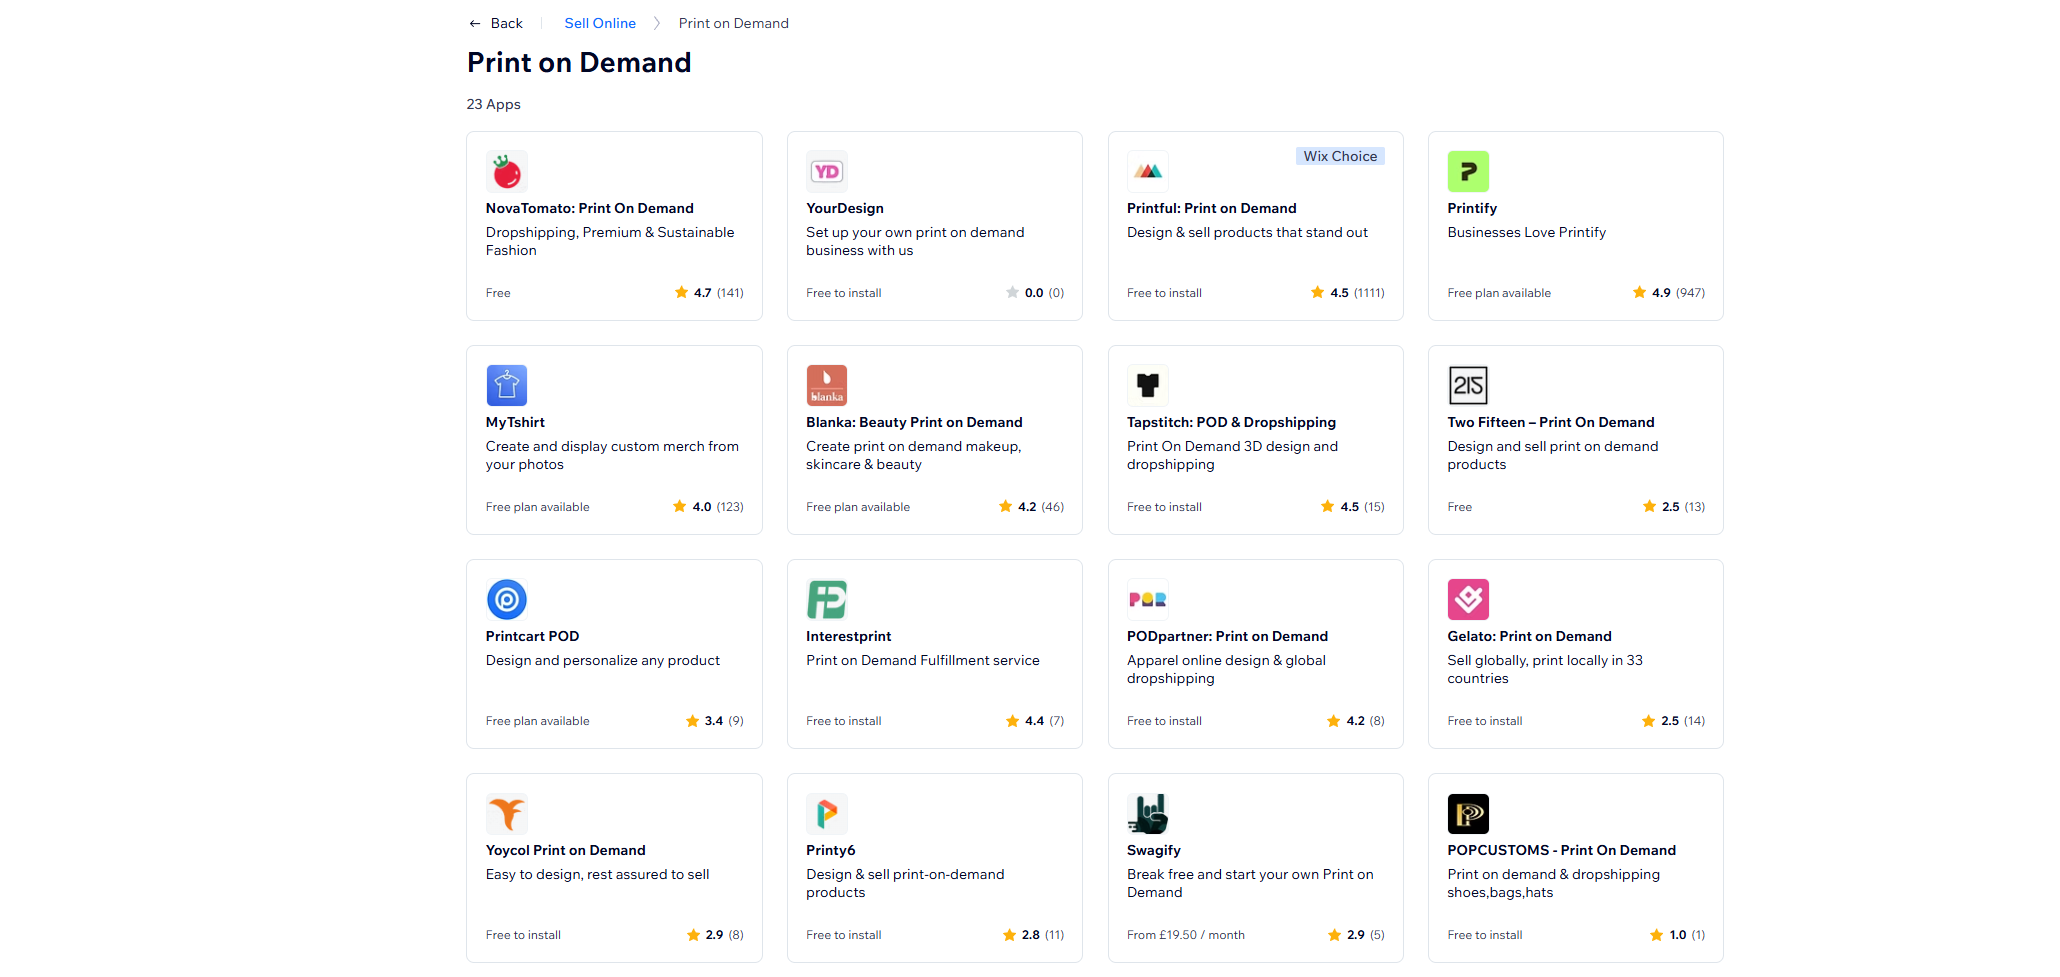Viewport: 2060px width, 977px height.
Task: Click the Blanka beauty app icon
Action: 827,386
